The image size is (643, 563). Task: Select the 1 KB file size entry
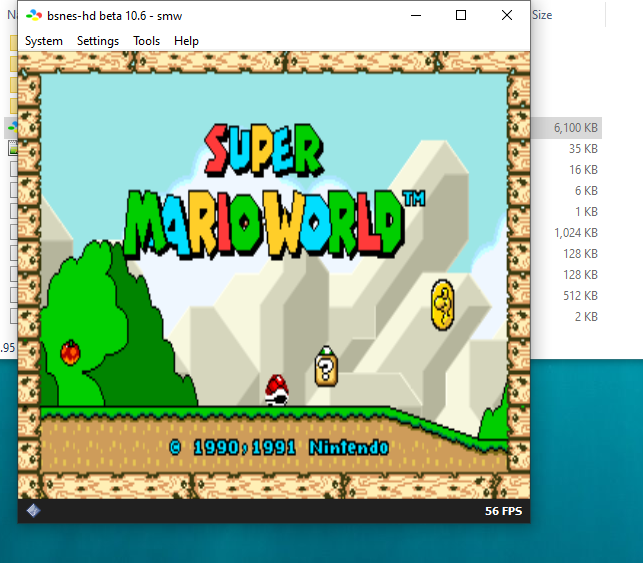[x=586, y=212]
